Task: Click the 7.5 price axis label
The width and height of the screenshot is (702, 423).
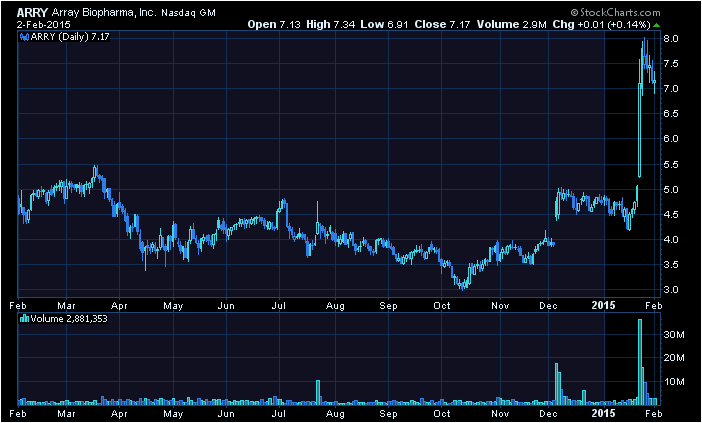Action: (x=672, y=64)
